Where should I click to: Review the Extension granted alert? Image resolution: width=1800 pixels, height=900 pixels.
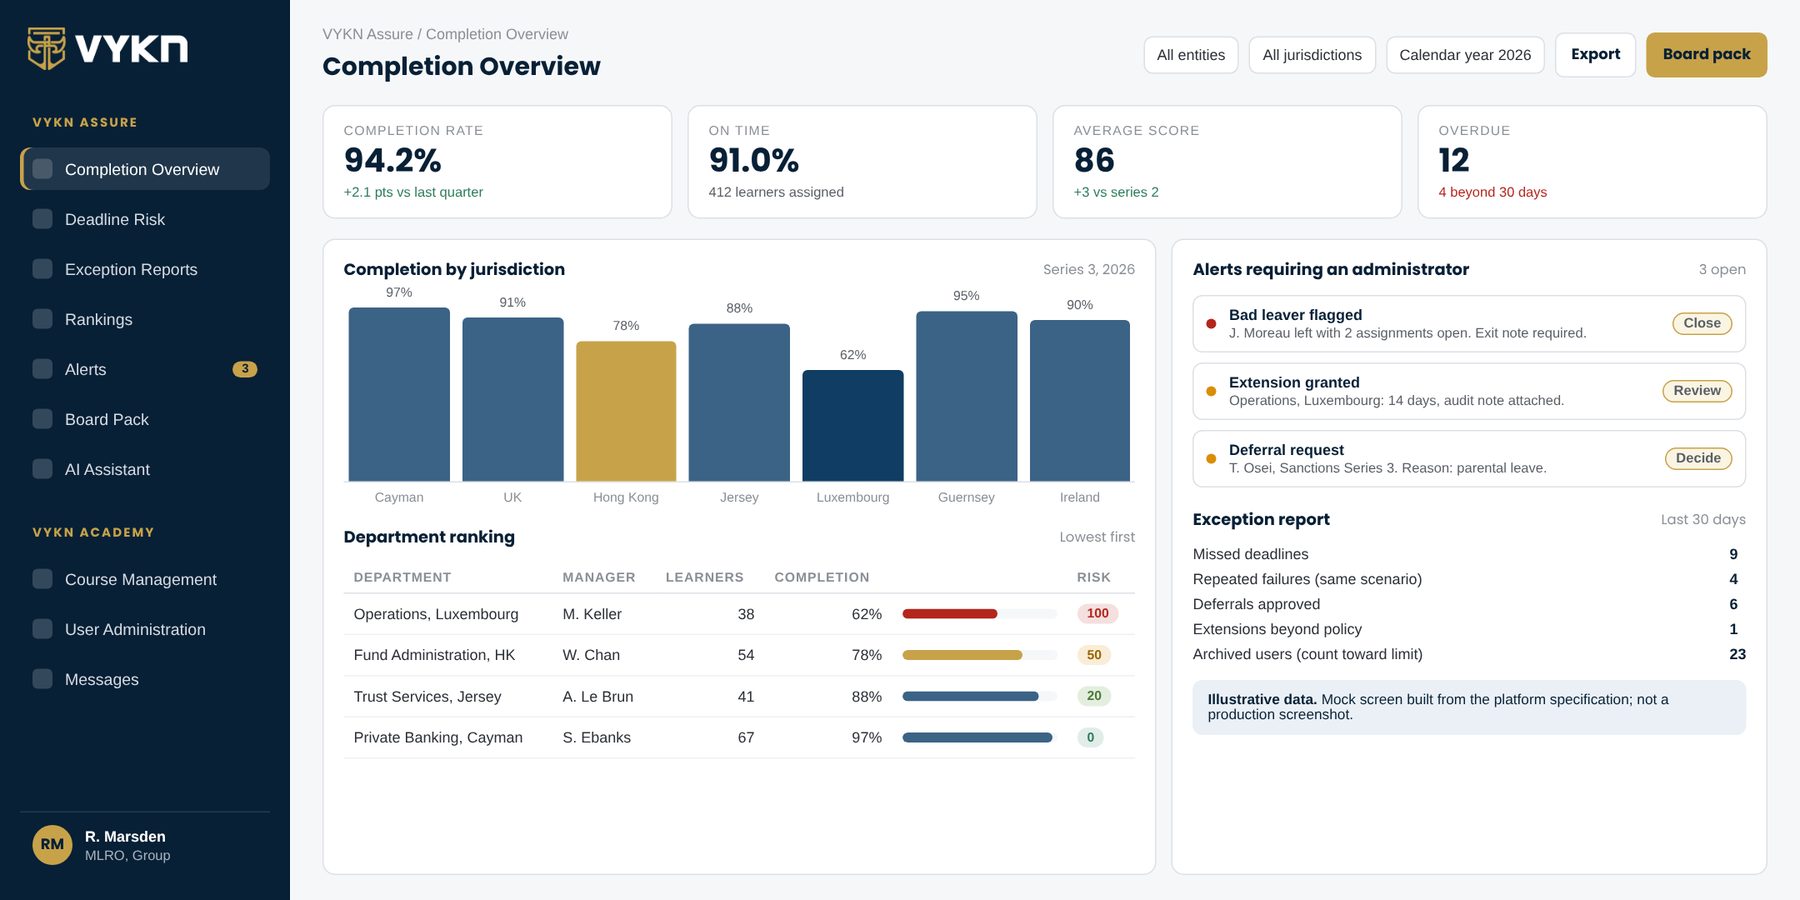(1697, 391)
